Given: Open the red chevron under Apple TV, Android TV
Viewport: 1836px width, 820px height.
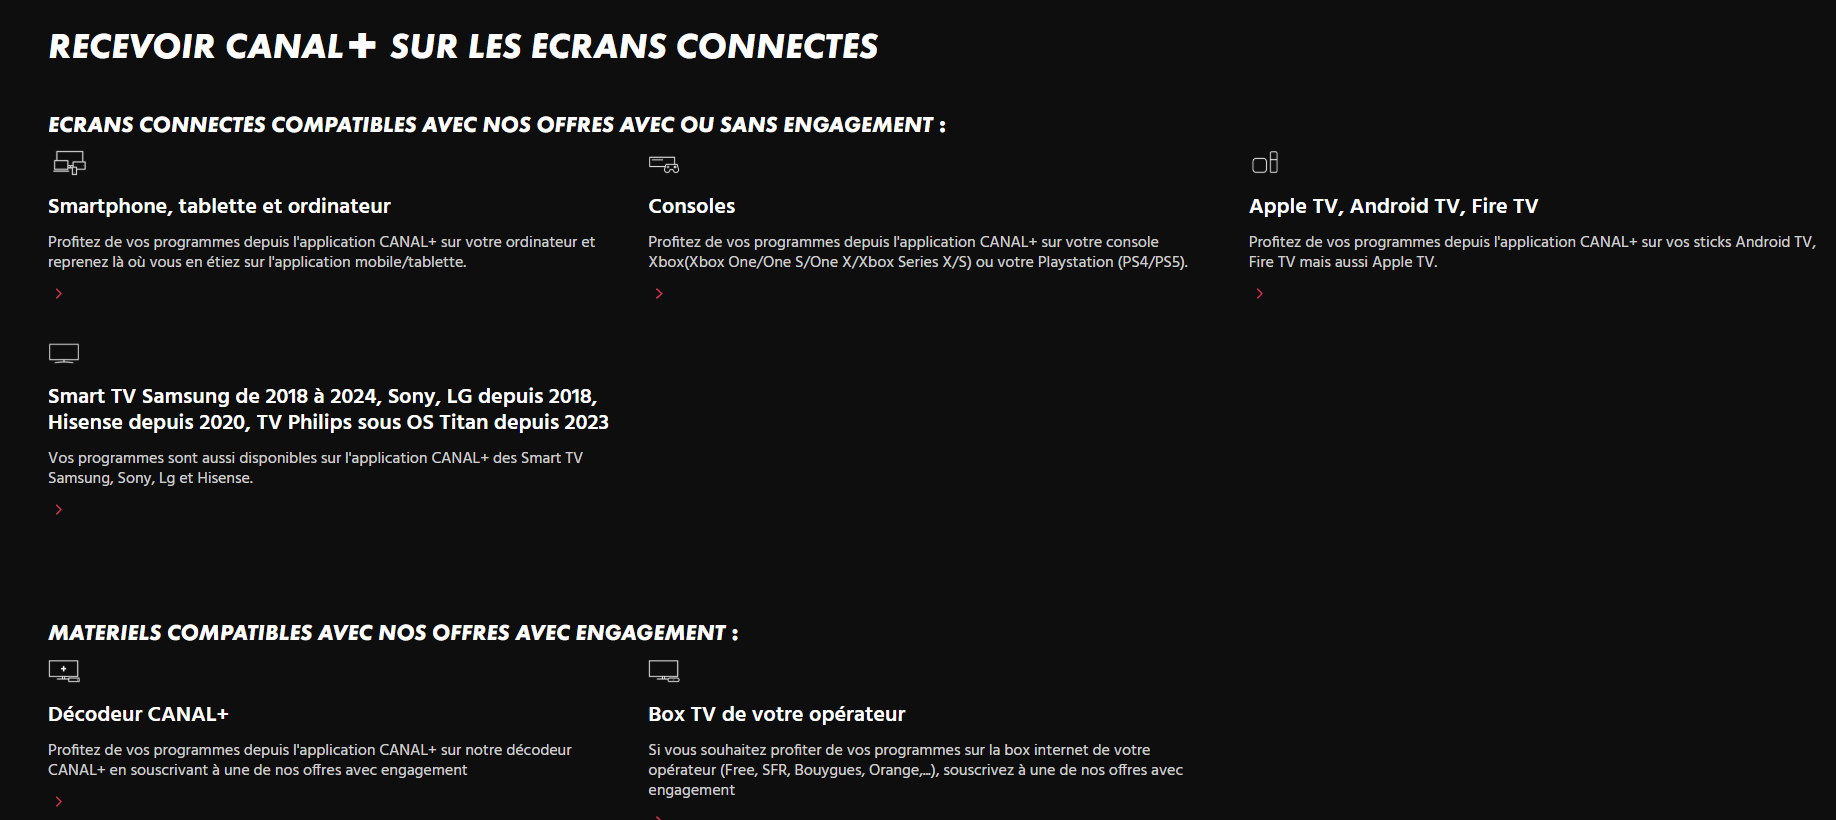Looking at the screenshot, I should coord(1260,293).
